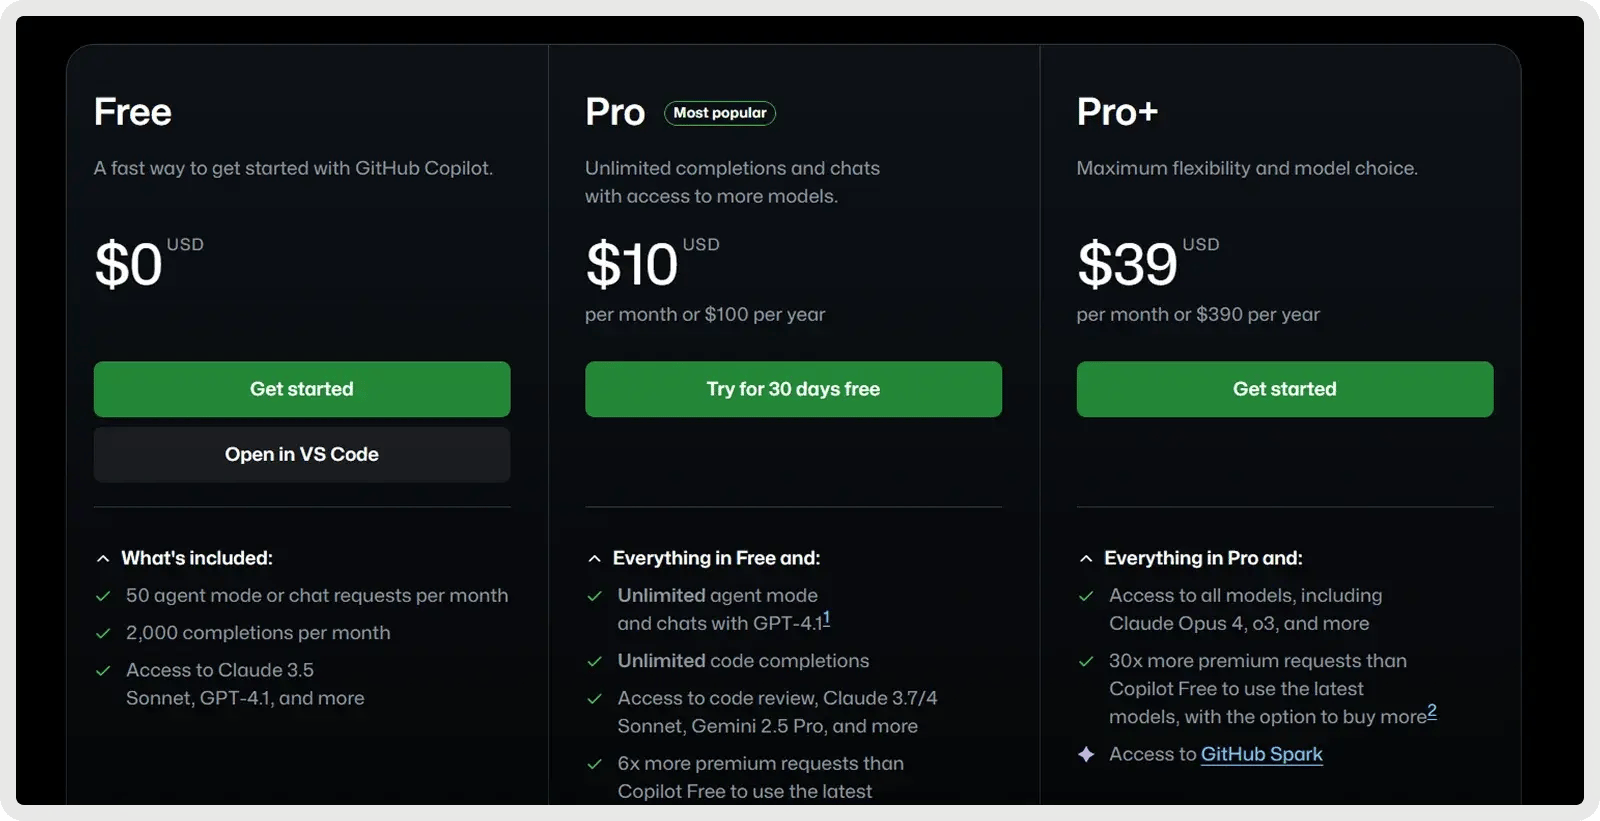The height and width of the screenshot is (821, 1600).
Task: Click the "Most popular" badge
Action: (720, 113)
